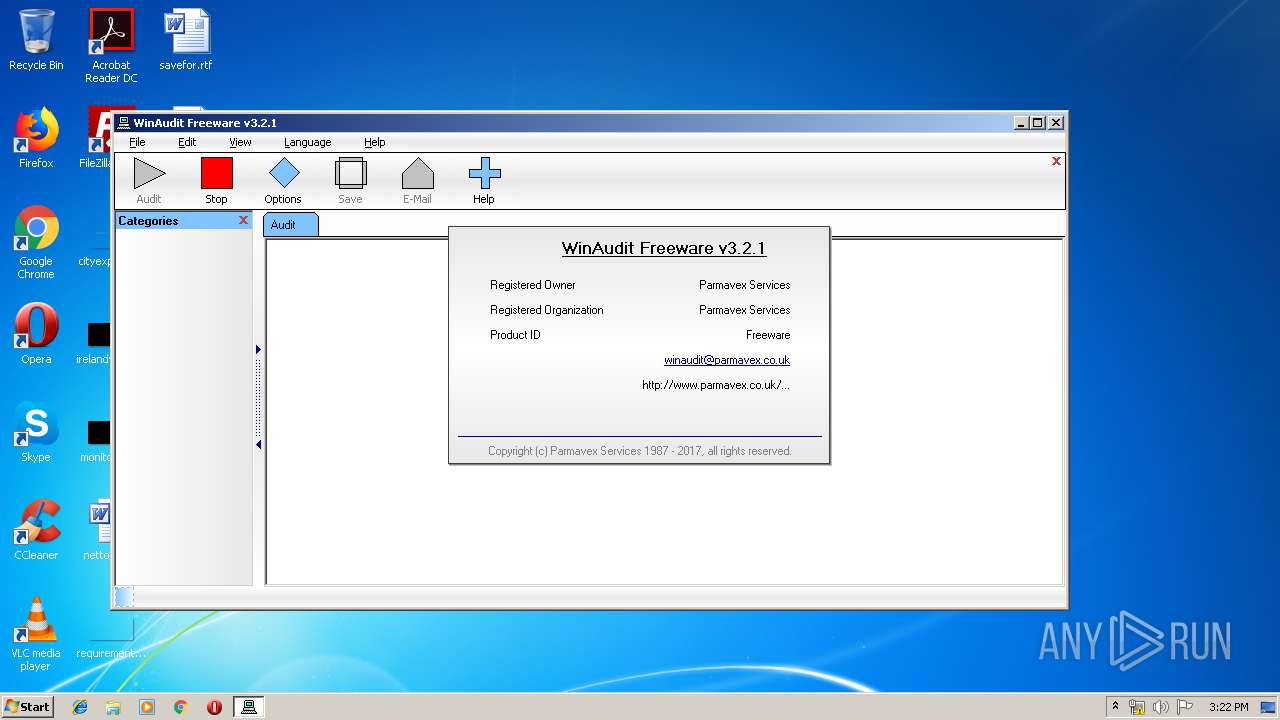Open the requirement... desktop item
The image size is (1280, 720).
pyautogui.click(x=111, y=640)
